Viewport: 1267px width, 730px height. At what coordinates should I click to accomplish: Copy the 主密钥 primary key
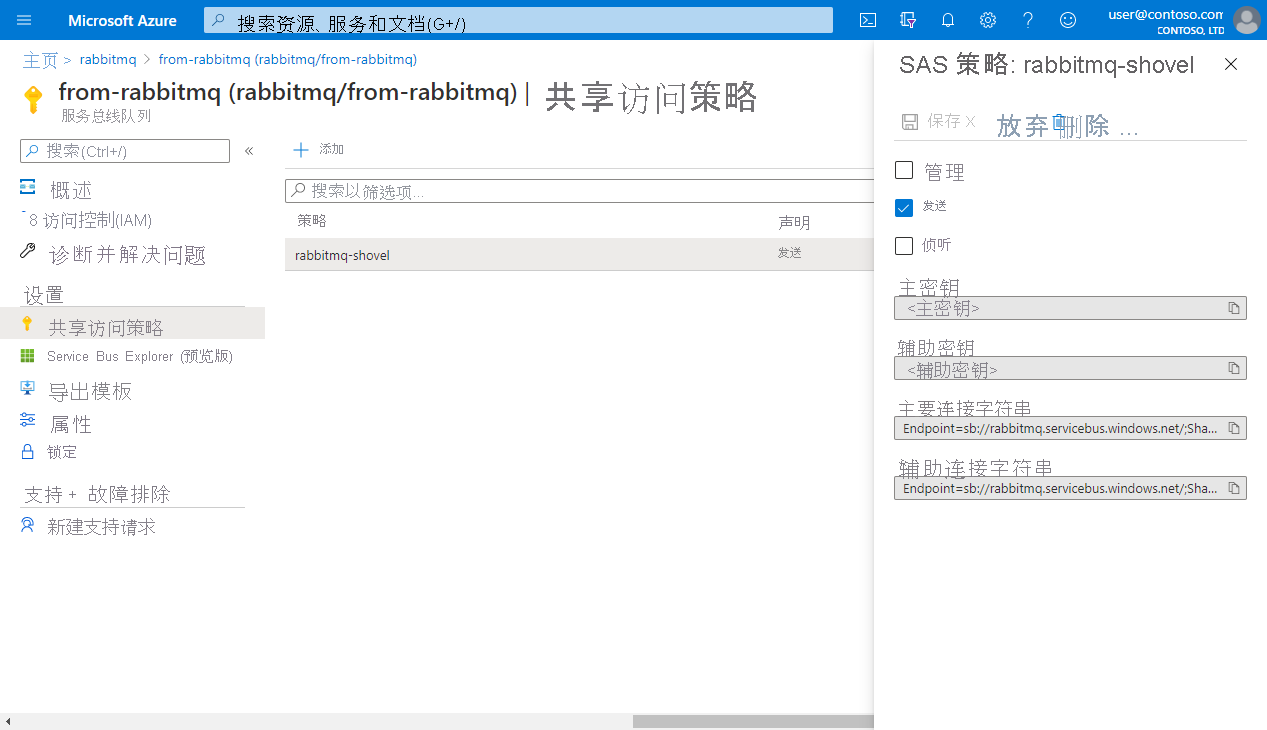click(x=1234, y=308)
